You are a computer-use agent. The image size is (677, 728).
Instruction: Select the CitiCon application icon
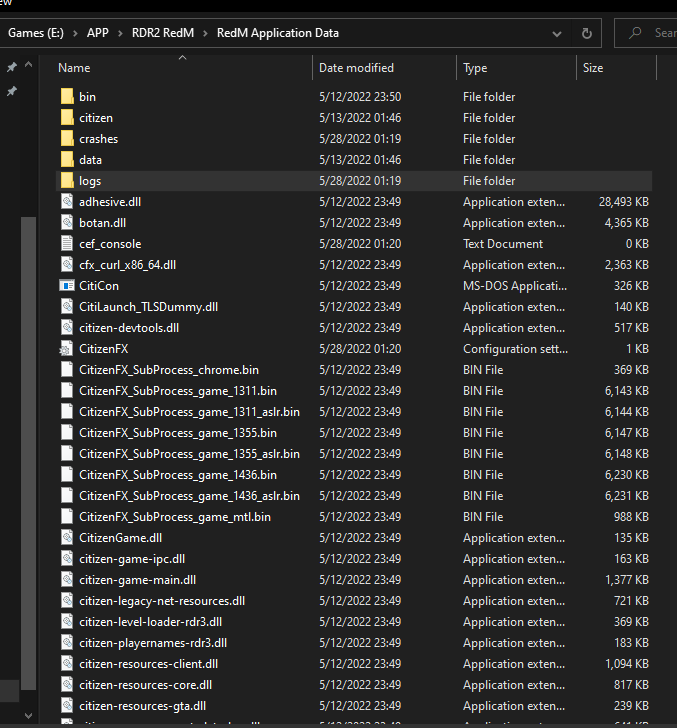tap(67, 286)
